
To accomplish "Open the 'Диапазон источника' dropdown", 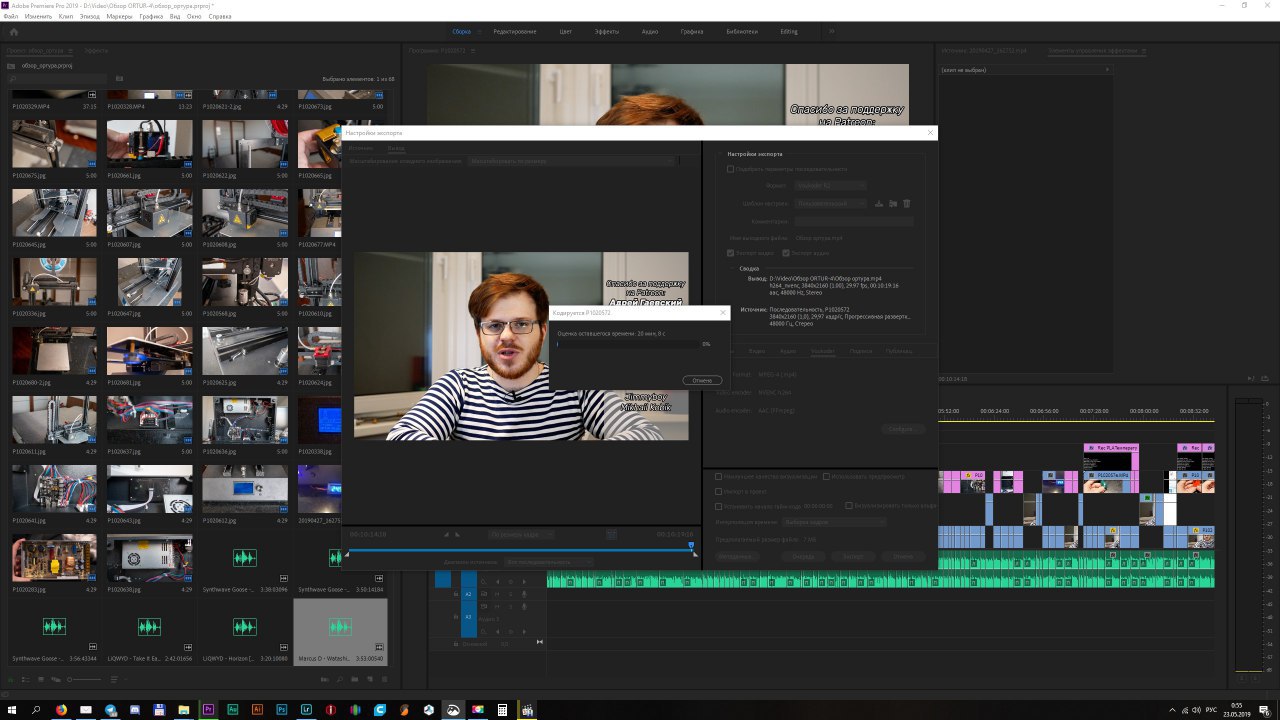I will pyautogui.click(x=548, y=562).
